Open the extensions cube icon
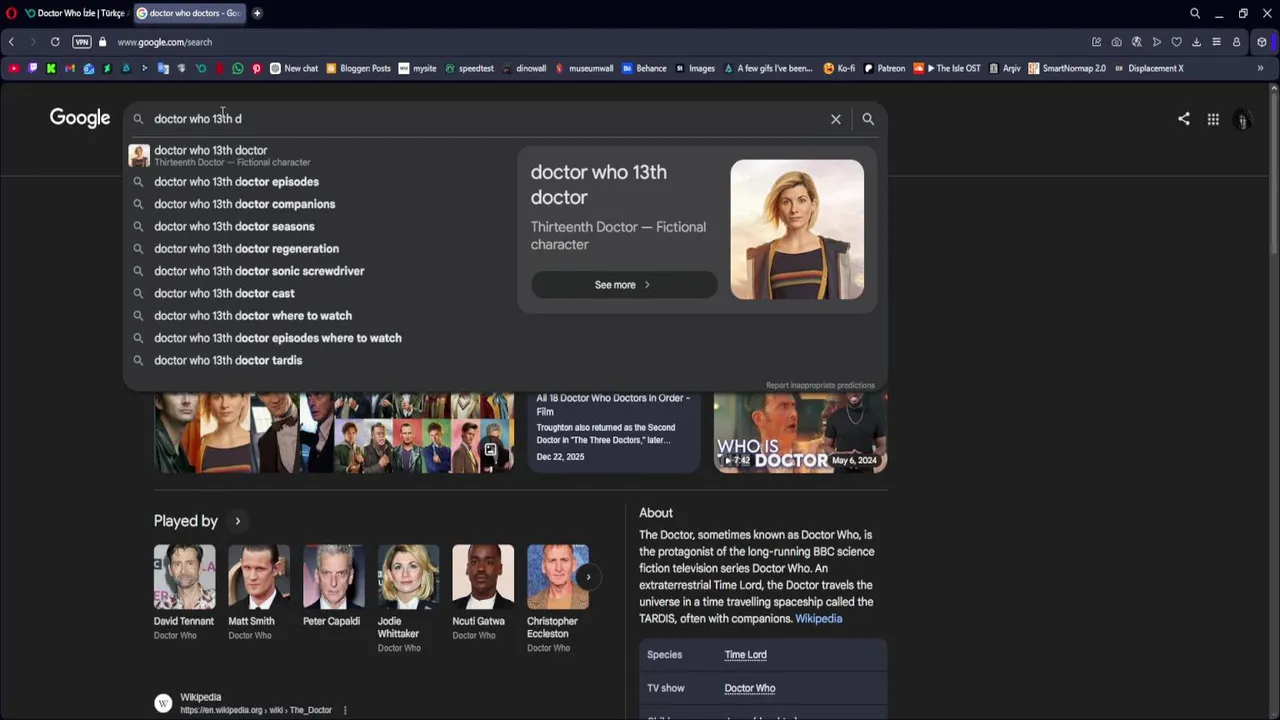The width and height of the screenshot is (1280, 720). (1262, 42)
